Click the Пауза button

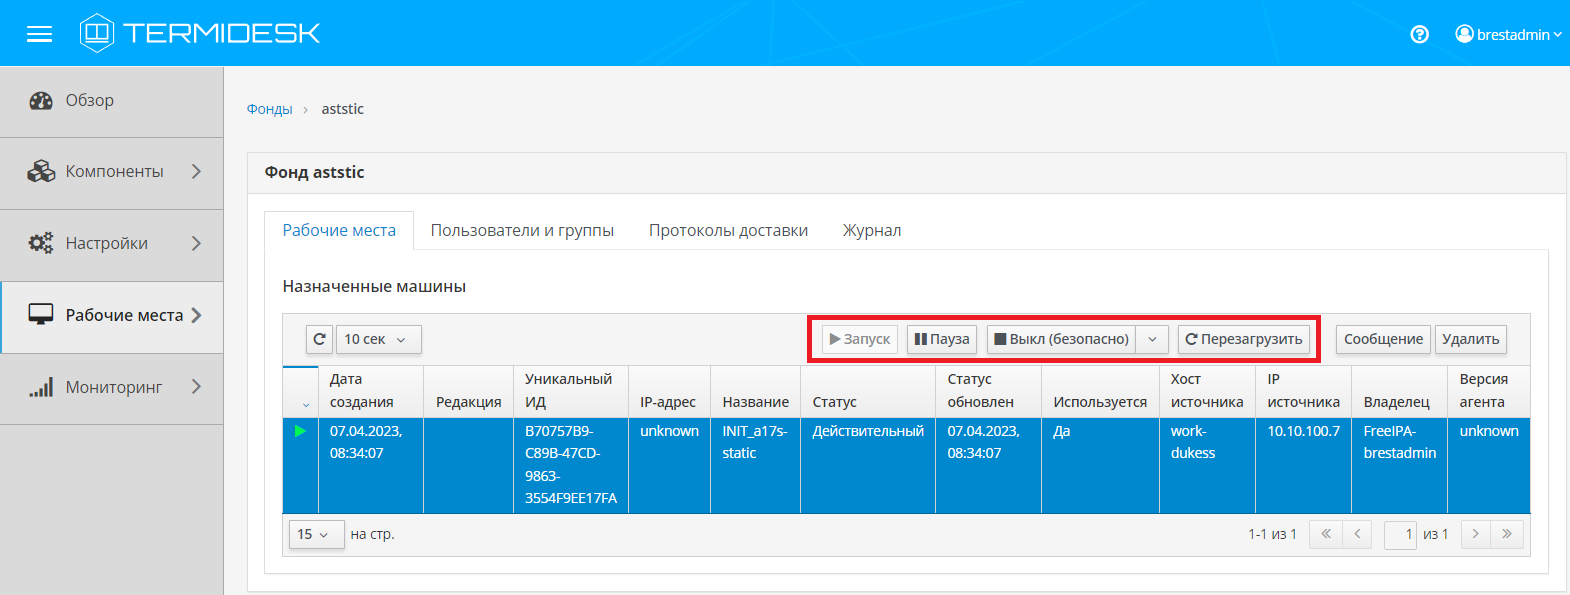coord(942,339)
